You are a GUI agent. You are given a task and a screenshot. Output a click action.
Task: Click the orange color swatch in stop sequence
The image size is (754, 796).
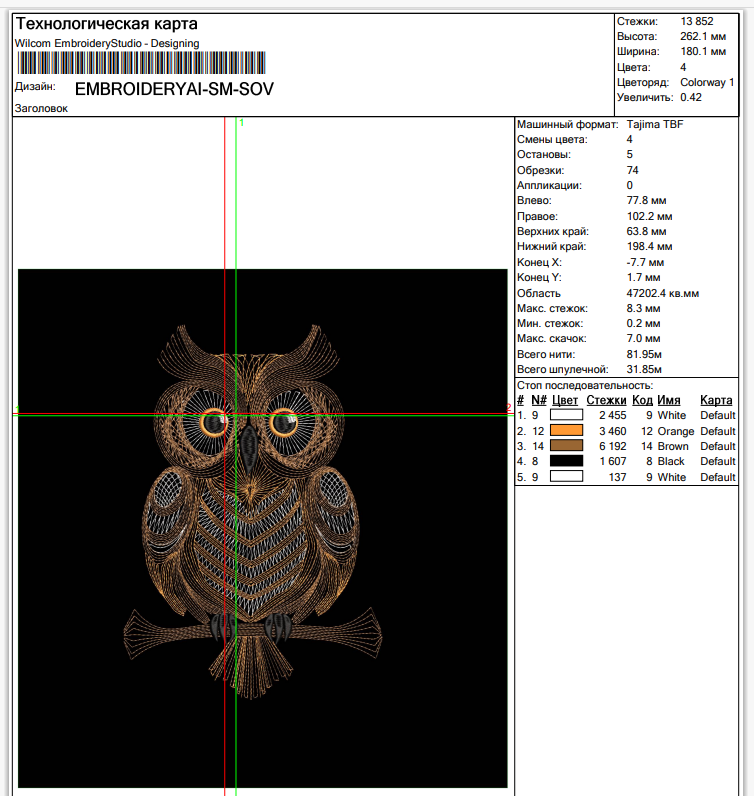[566, 430]
